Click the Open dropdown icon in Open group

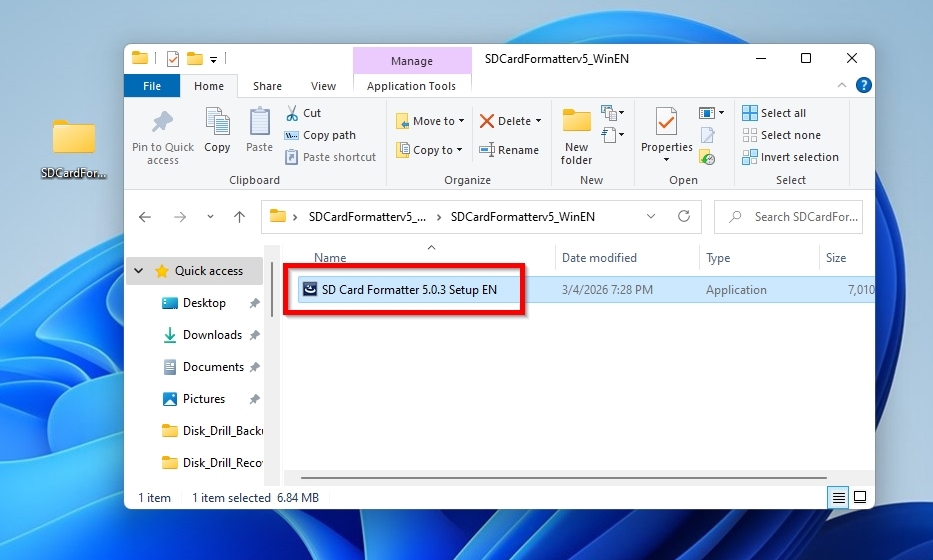711,112
